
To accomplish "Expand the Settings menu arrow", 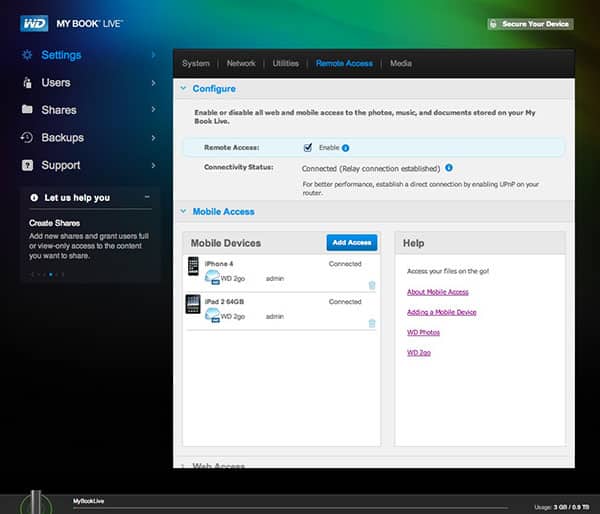I will point(153,55).
